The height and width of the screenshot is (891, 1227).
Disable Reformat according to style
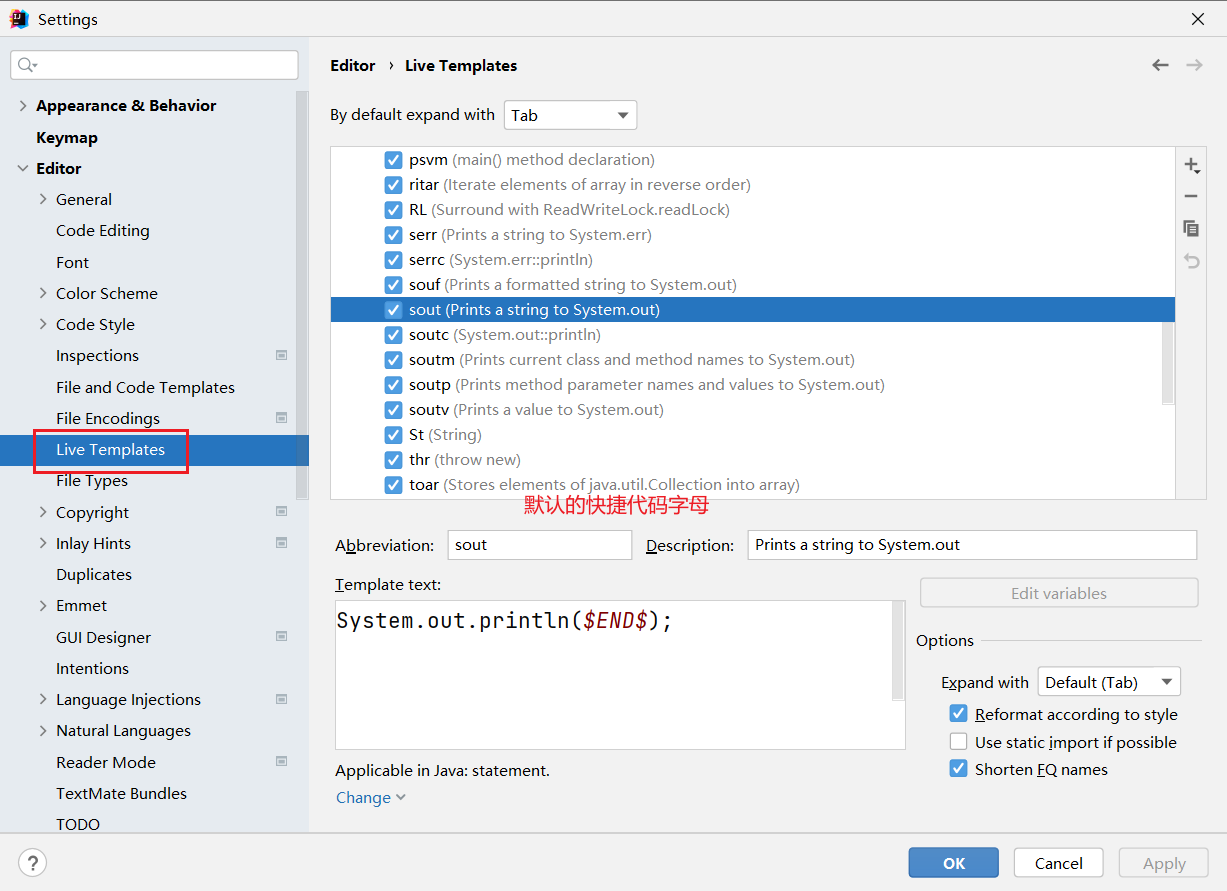click(958, 714)
